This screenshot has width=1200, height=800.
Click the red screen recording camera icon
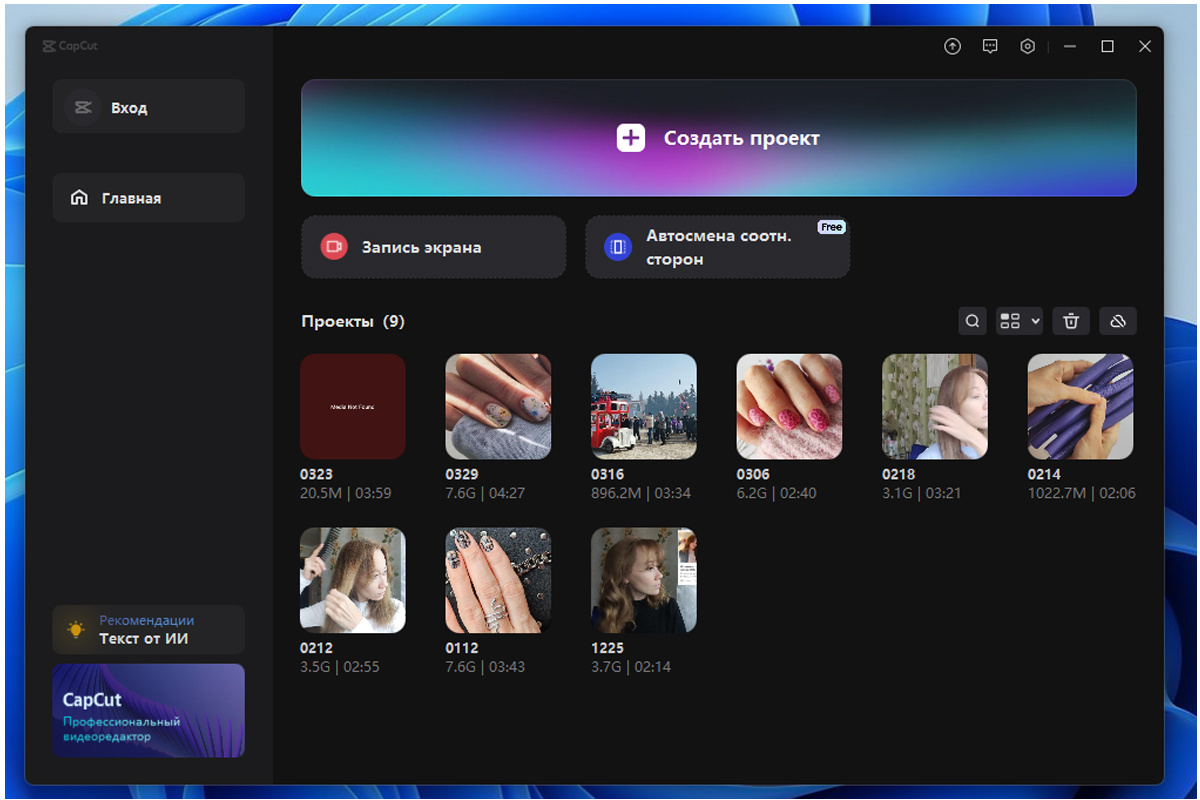(x=334, y=246)
